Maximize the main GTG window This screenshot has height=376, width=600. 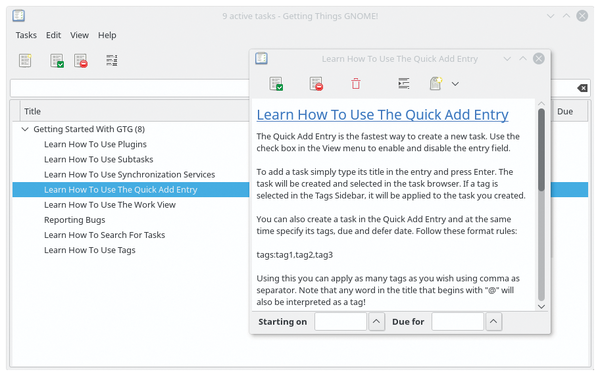pyautogui.click(x=566, y=16)
